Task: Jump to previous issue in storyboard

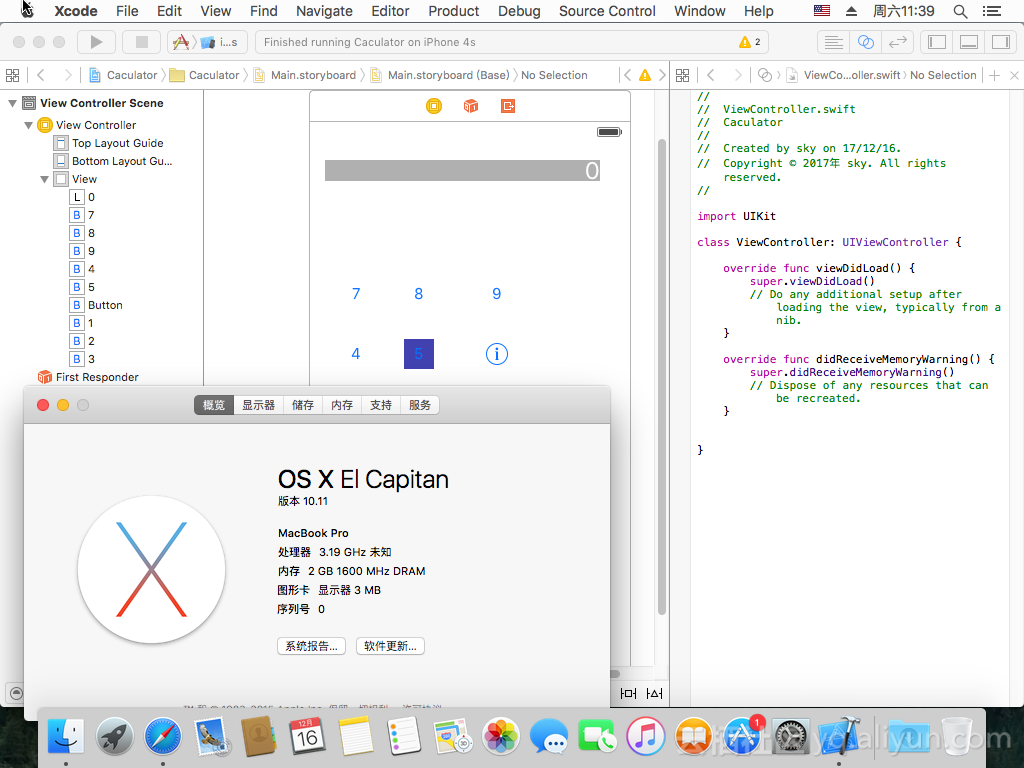Action: tap(628, 75)
